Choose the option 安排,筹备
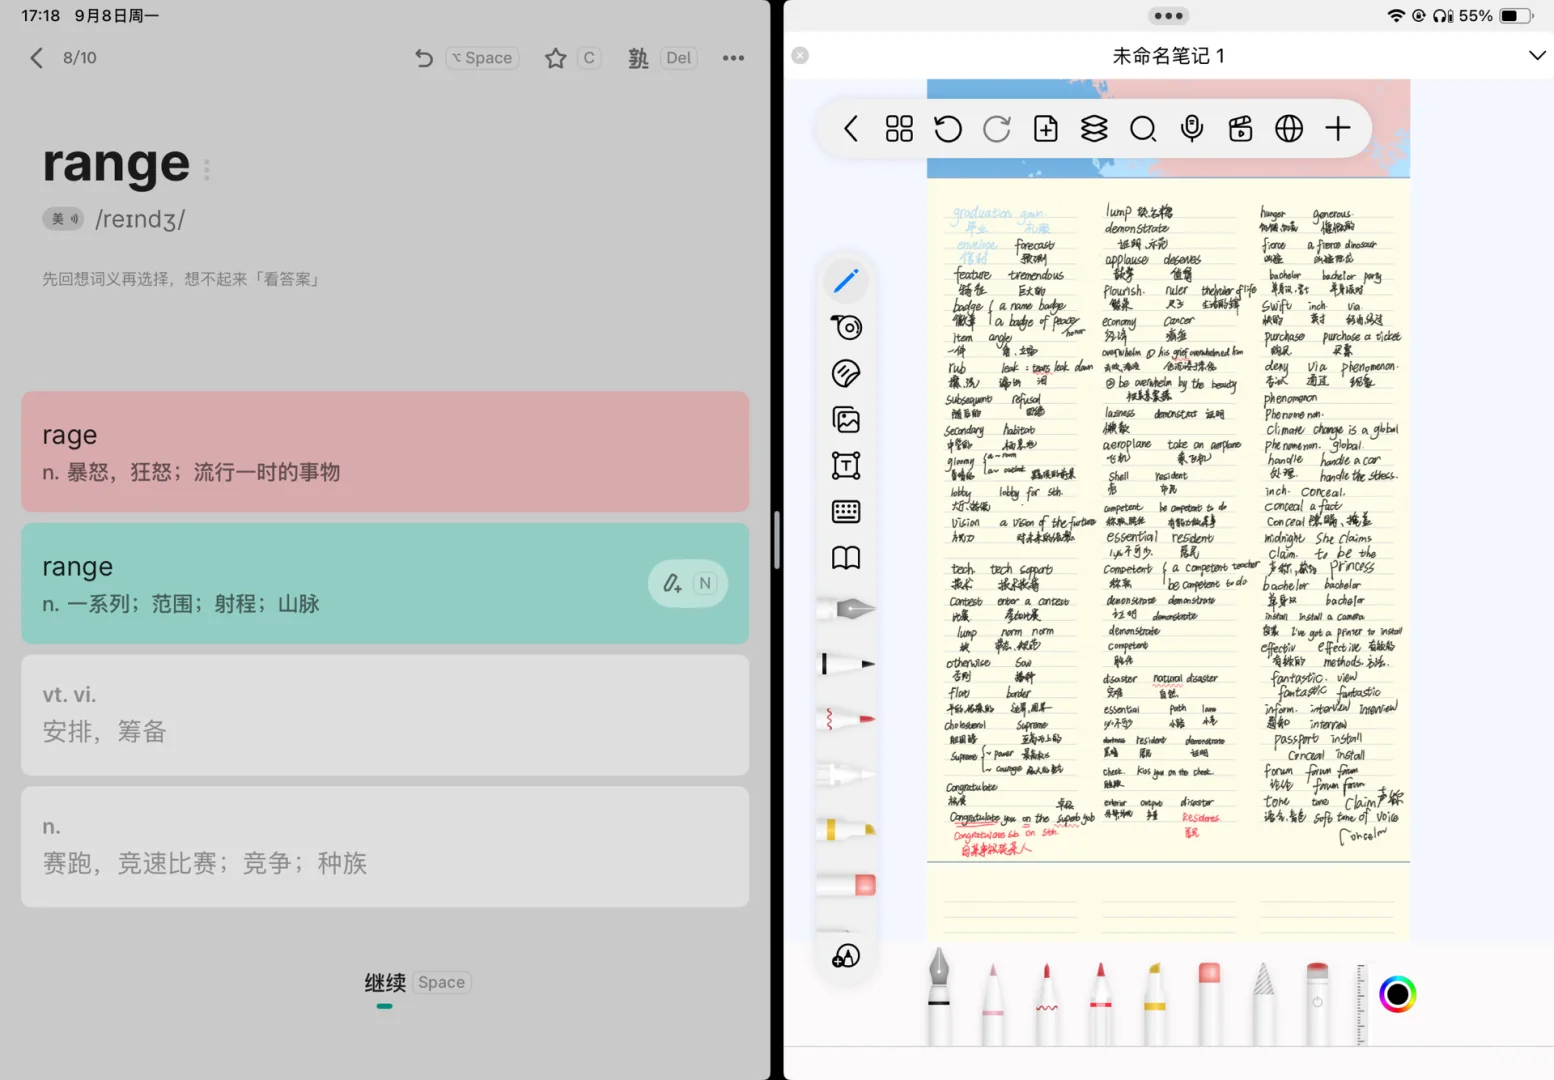This screenshot has height=1080, width=1554. [385, 715]
